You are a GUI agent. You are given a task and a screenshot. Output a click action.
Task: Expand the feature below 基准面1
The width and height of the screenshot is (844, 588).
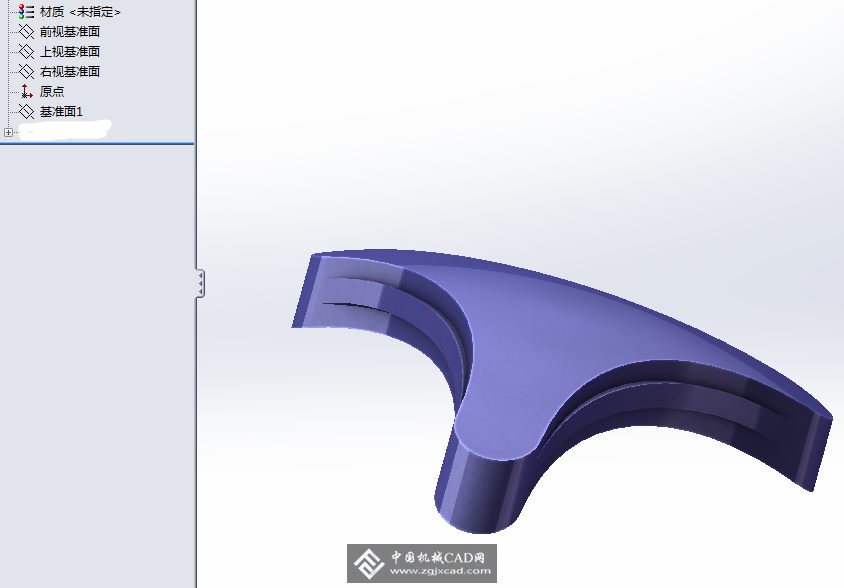[8, 132]
